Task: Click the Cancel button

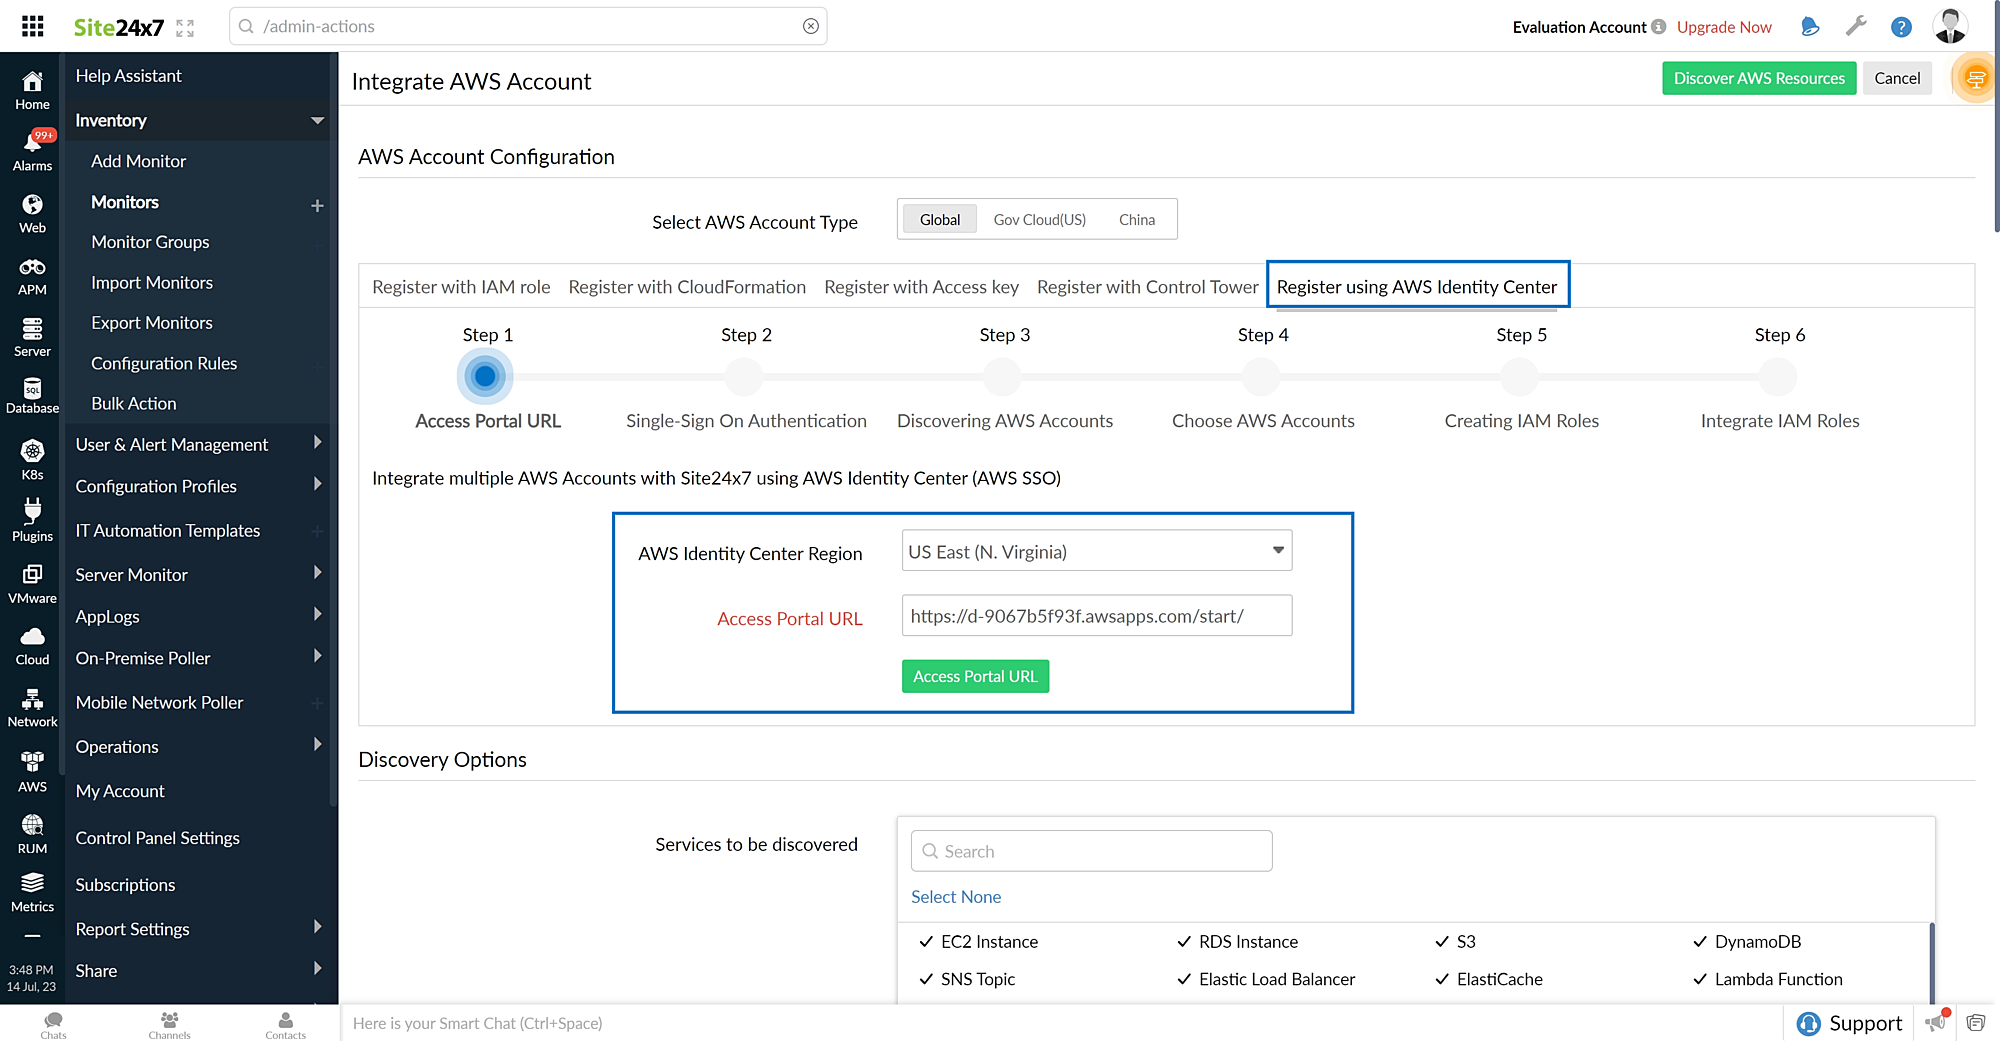Action: (1897, 78)
